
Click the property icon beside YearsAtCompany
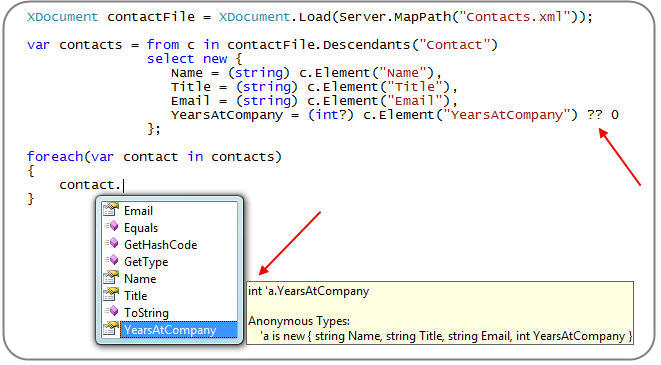tap(111, 328)
